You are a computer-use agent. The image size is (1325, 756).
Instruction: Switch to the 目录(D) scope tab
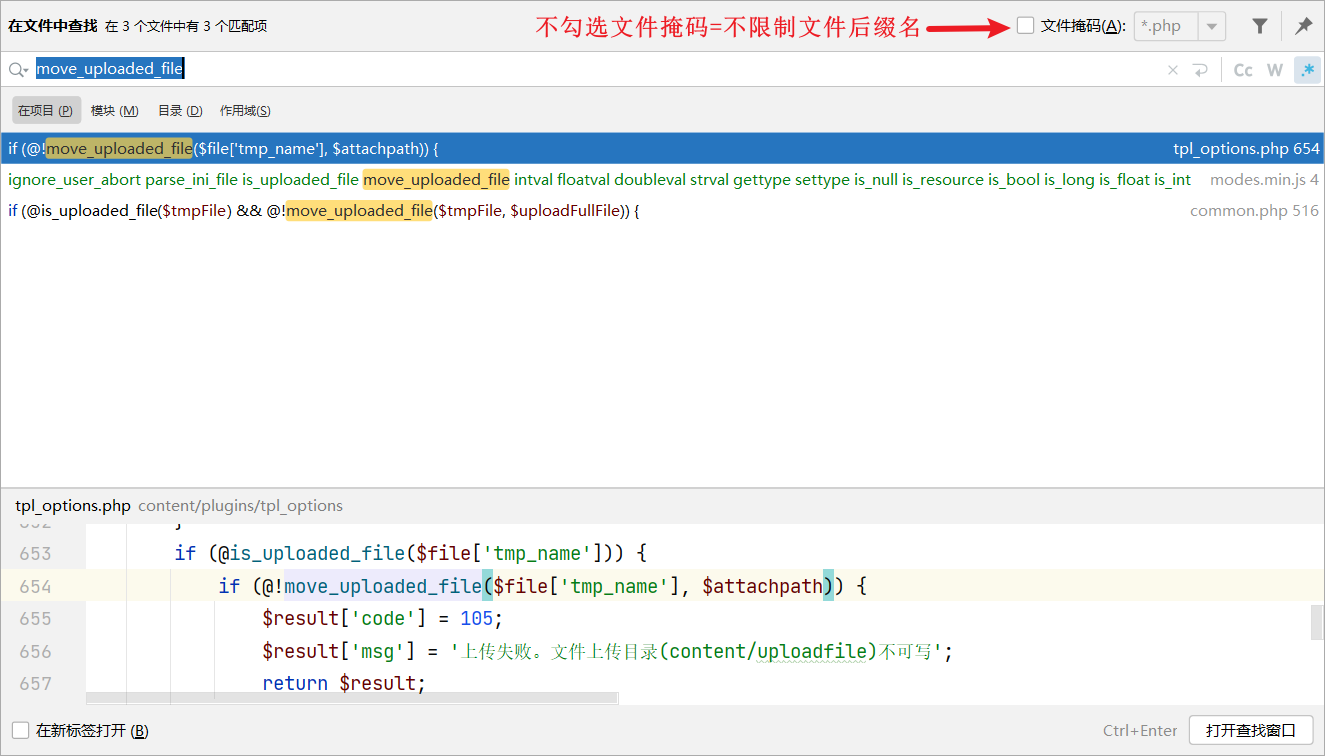[x=180, y=111]
